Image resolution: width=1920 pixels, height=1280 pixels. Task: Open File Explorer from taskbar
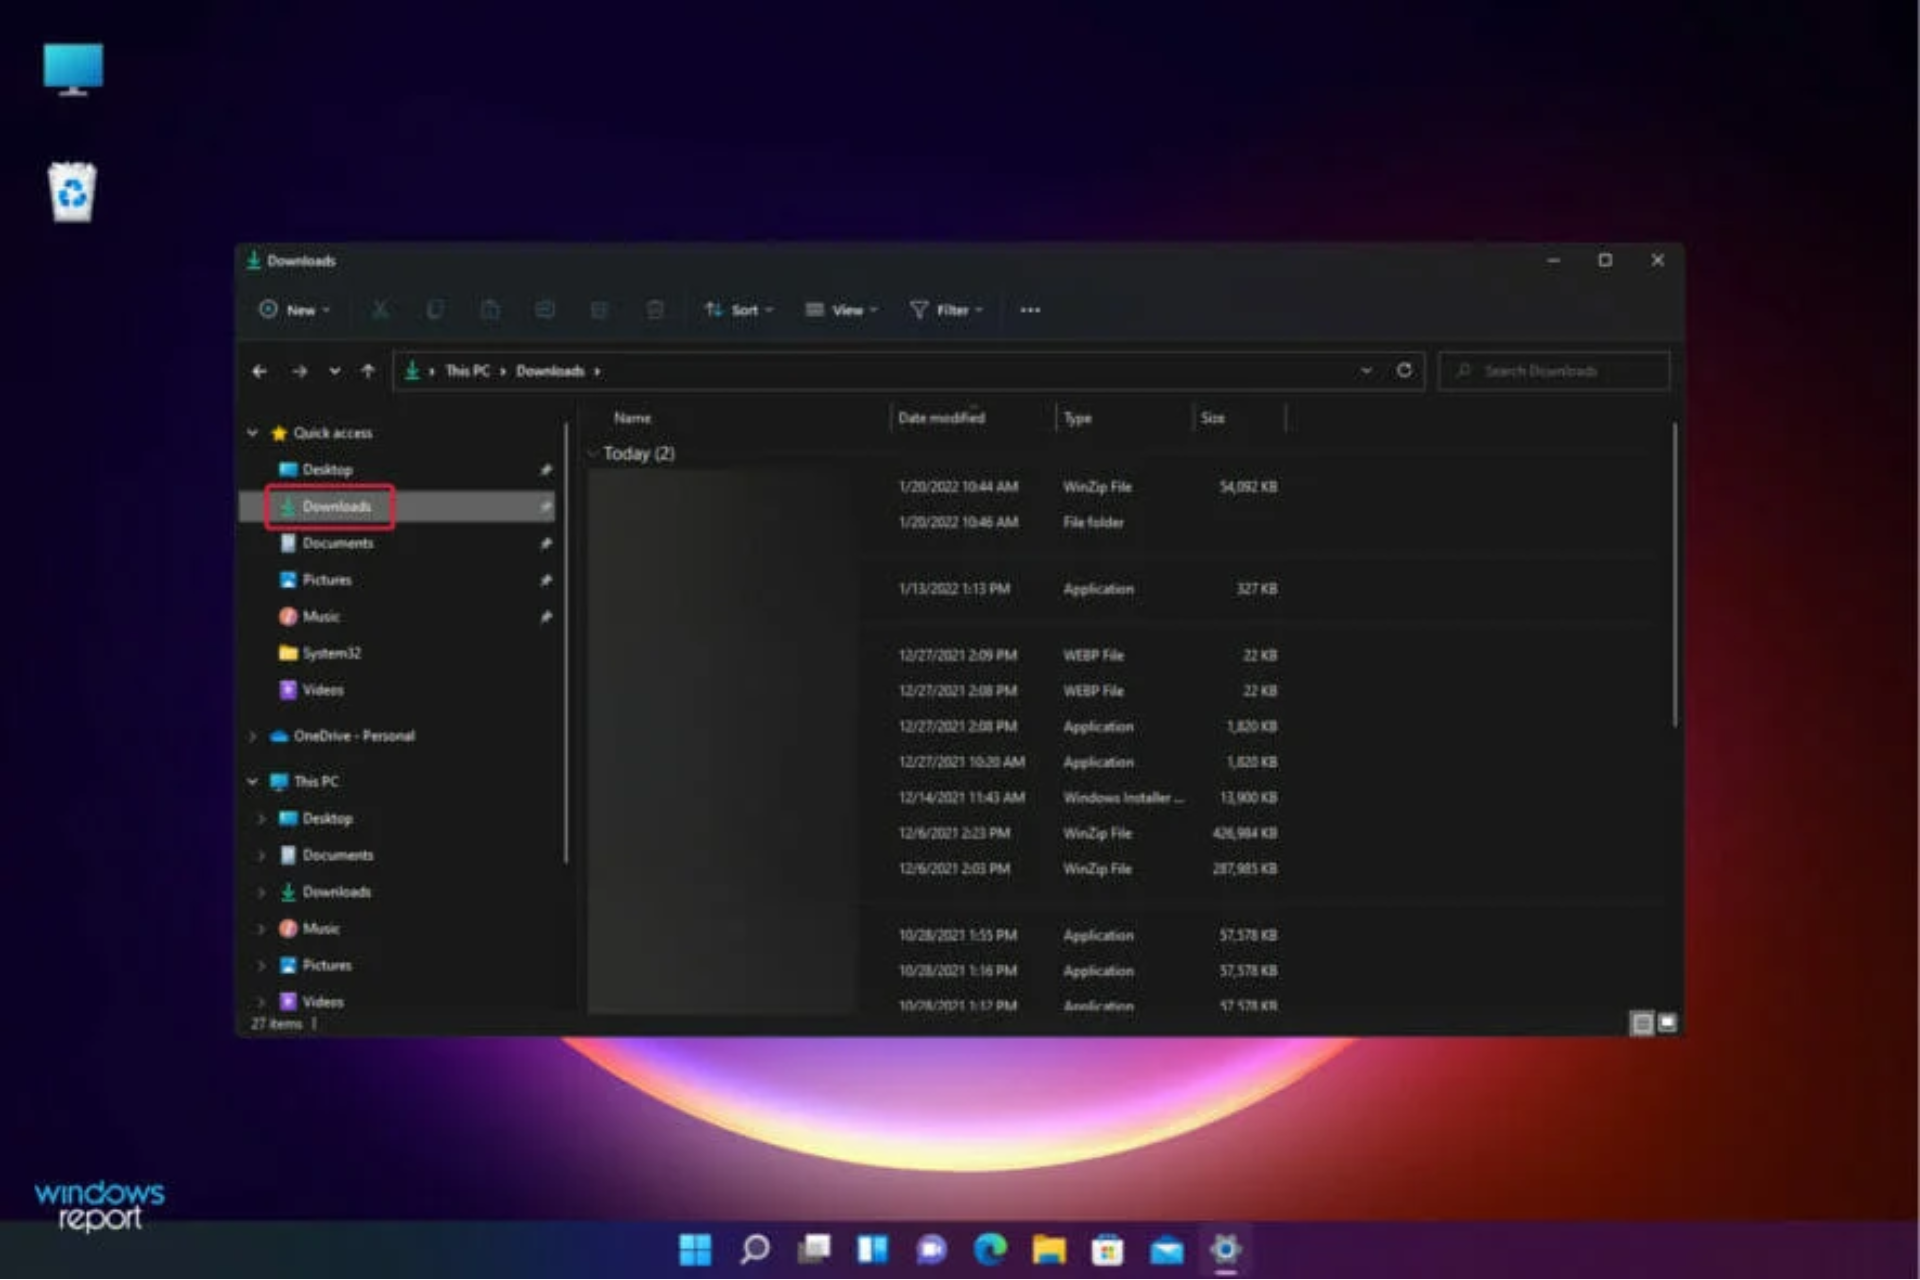pos(1049,1249)
